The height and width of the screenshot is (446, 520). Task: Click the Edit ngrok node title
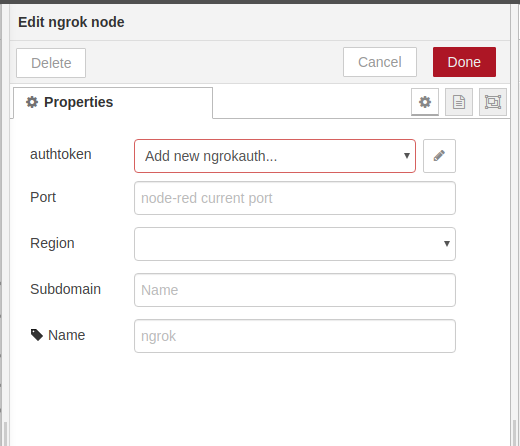[x=71, y=22]
